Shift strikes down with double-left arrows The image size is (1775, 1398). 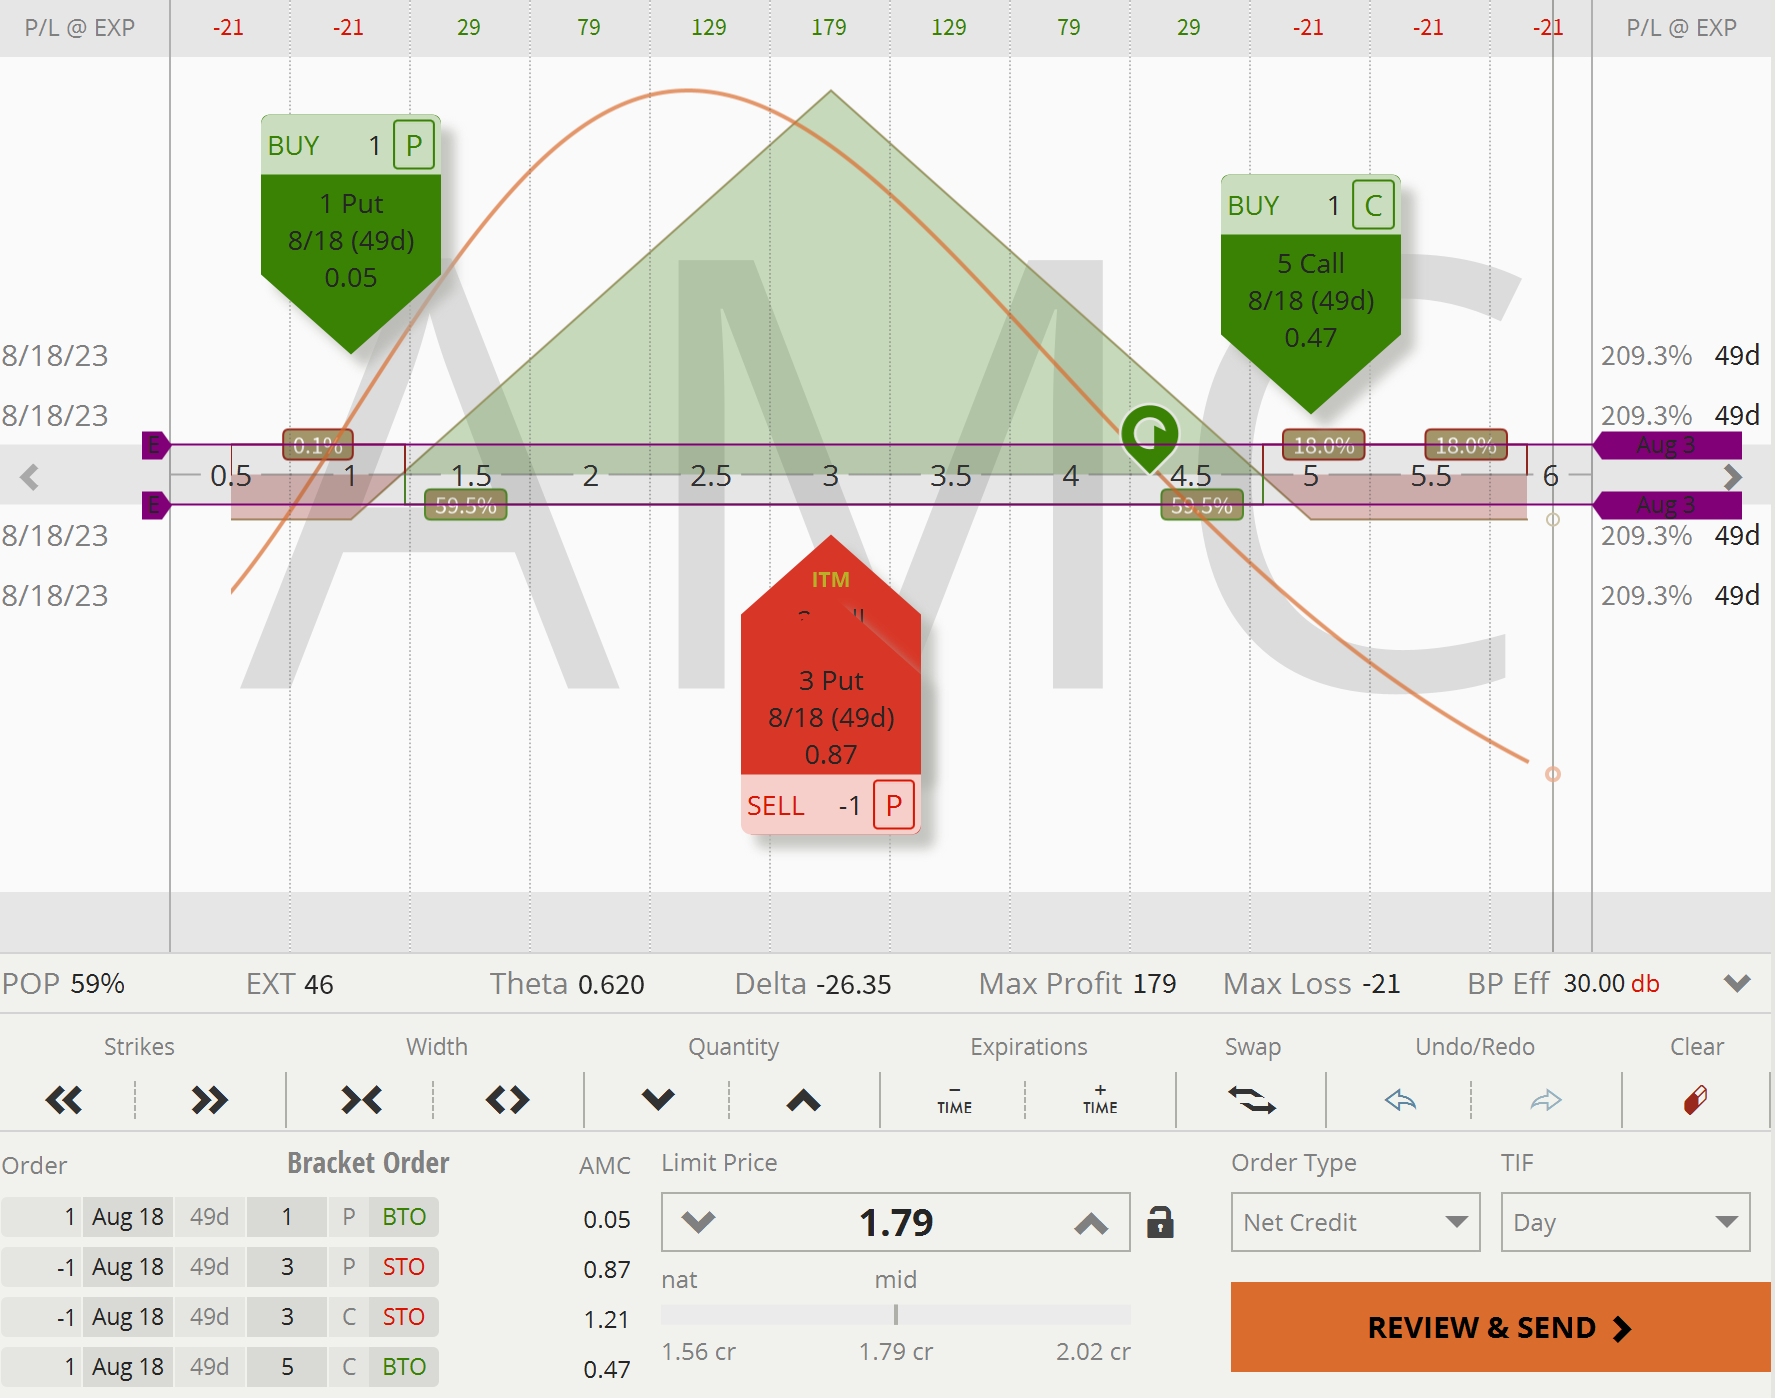click(x=64, y=1101)
